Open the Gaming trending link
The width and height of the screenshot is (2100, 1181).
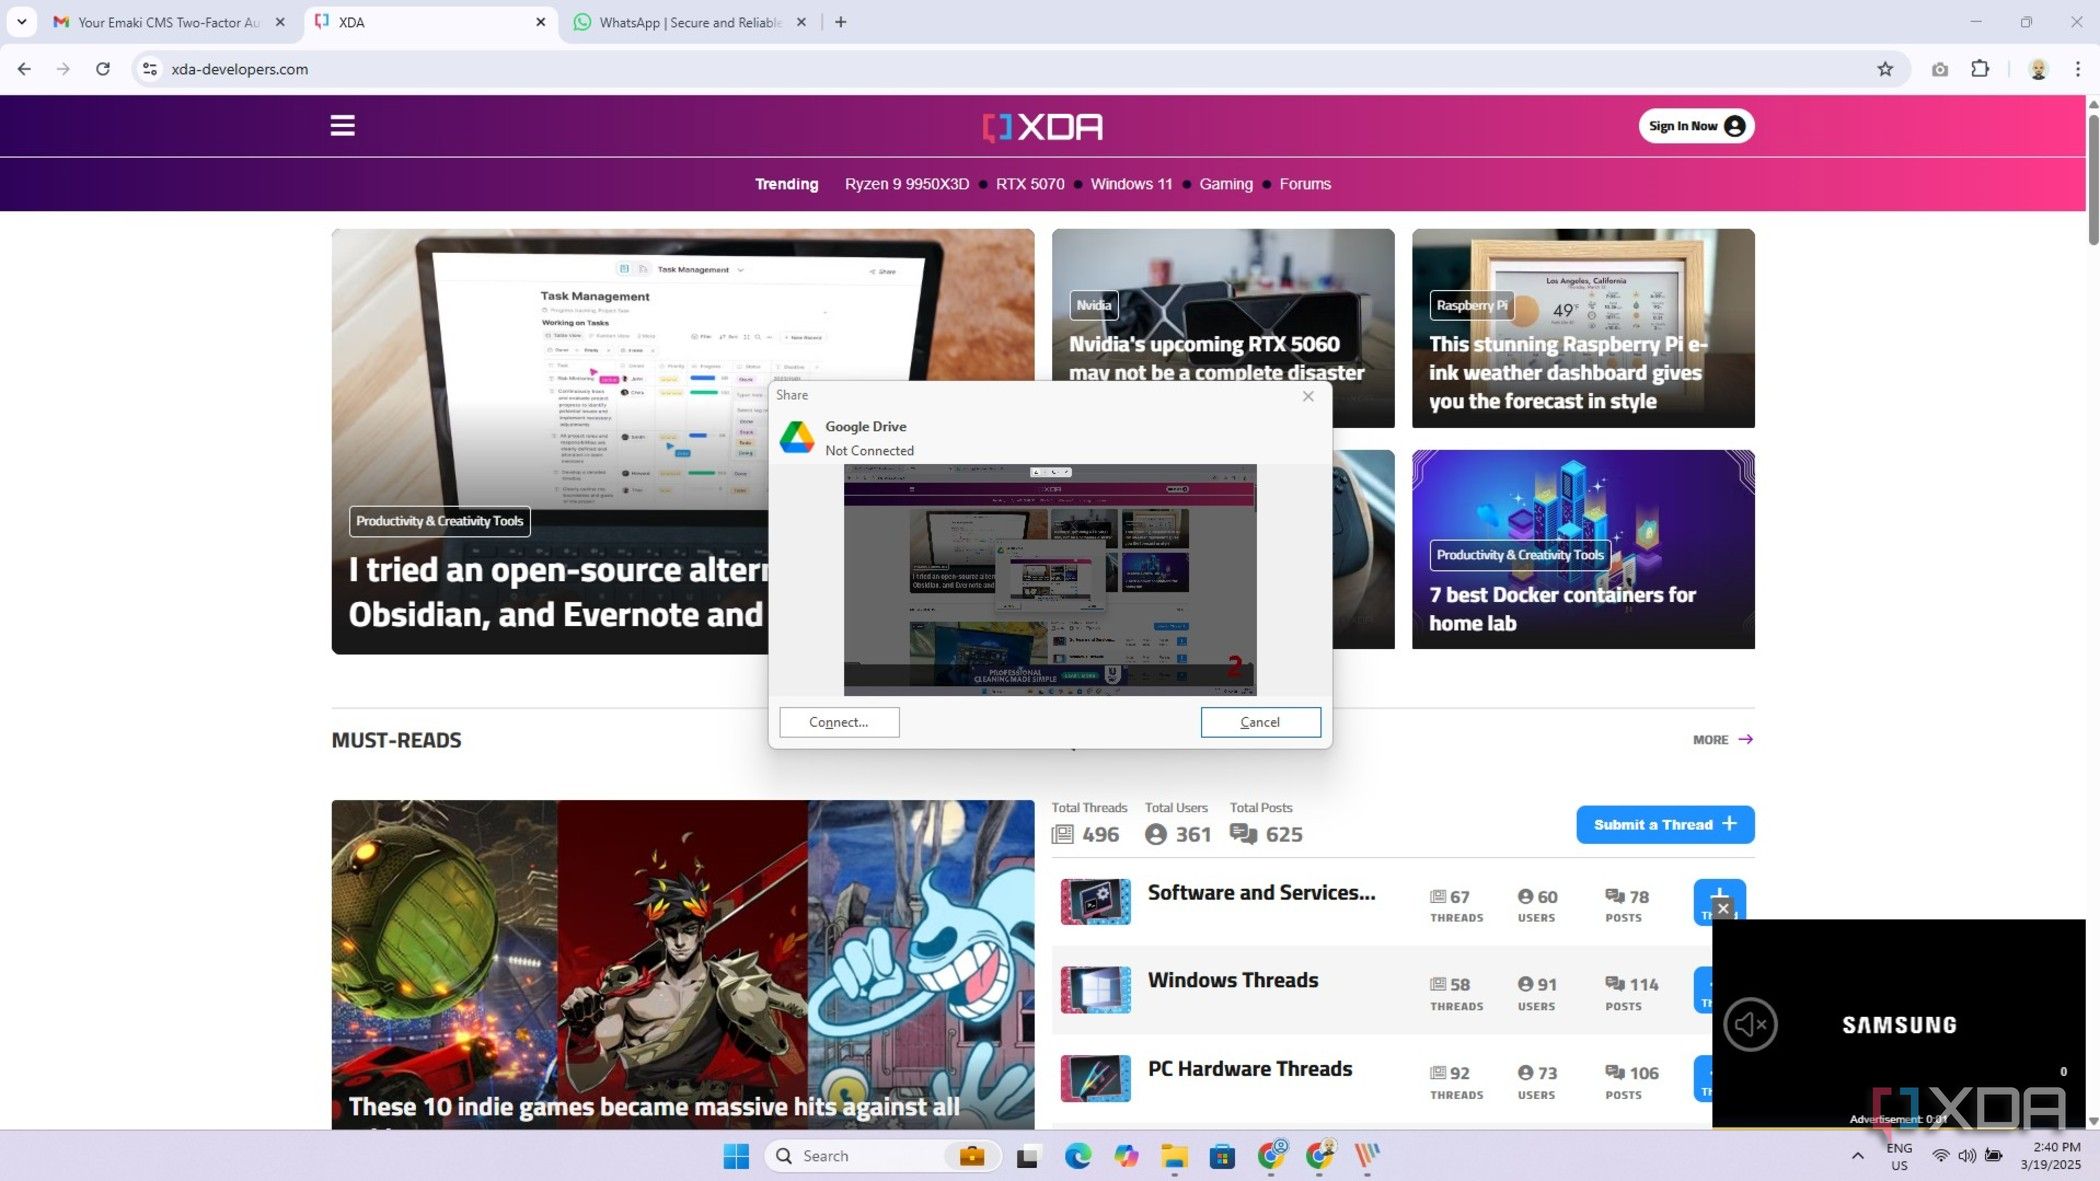[x=1225, y=184]
